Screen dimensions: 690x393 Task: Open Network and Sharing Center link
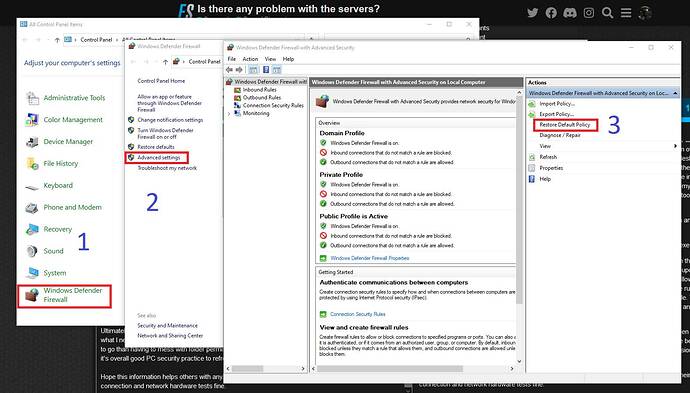170,336
